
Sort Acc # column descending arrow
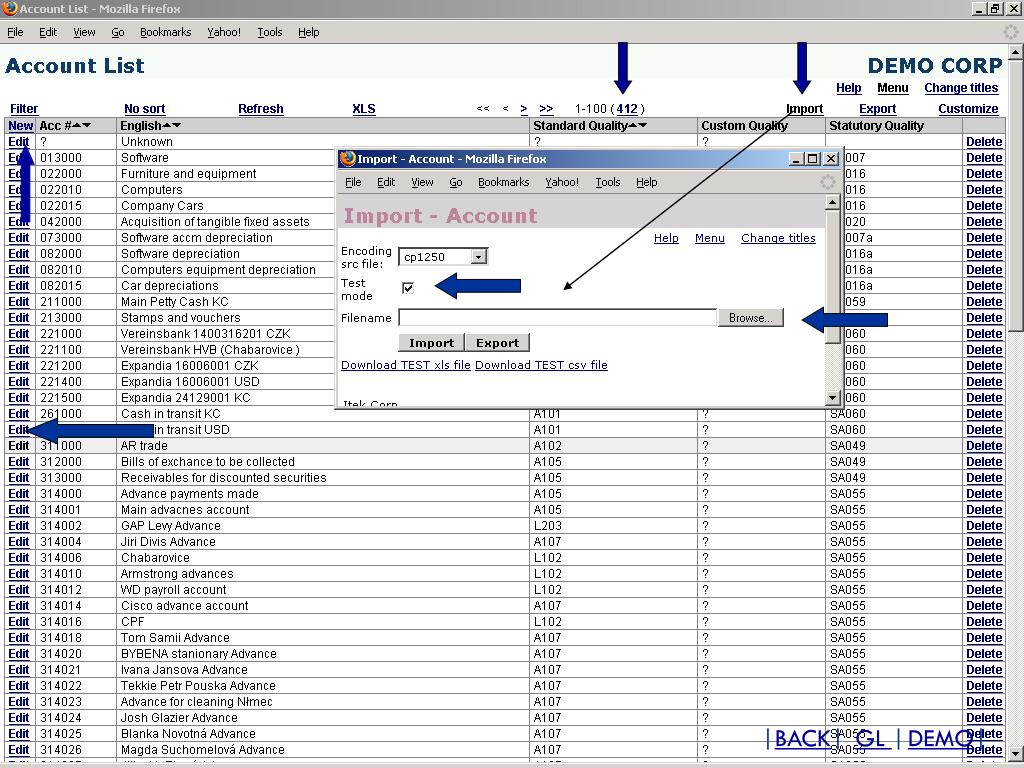(87, 125)
